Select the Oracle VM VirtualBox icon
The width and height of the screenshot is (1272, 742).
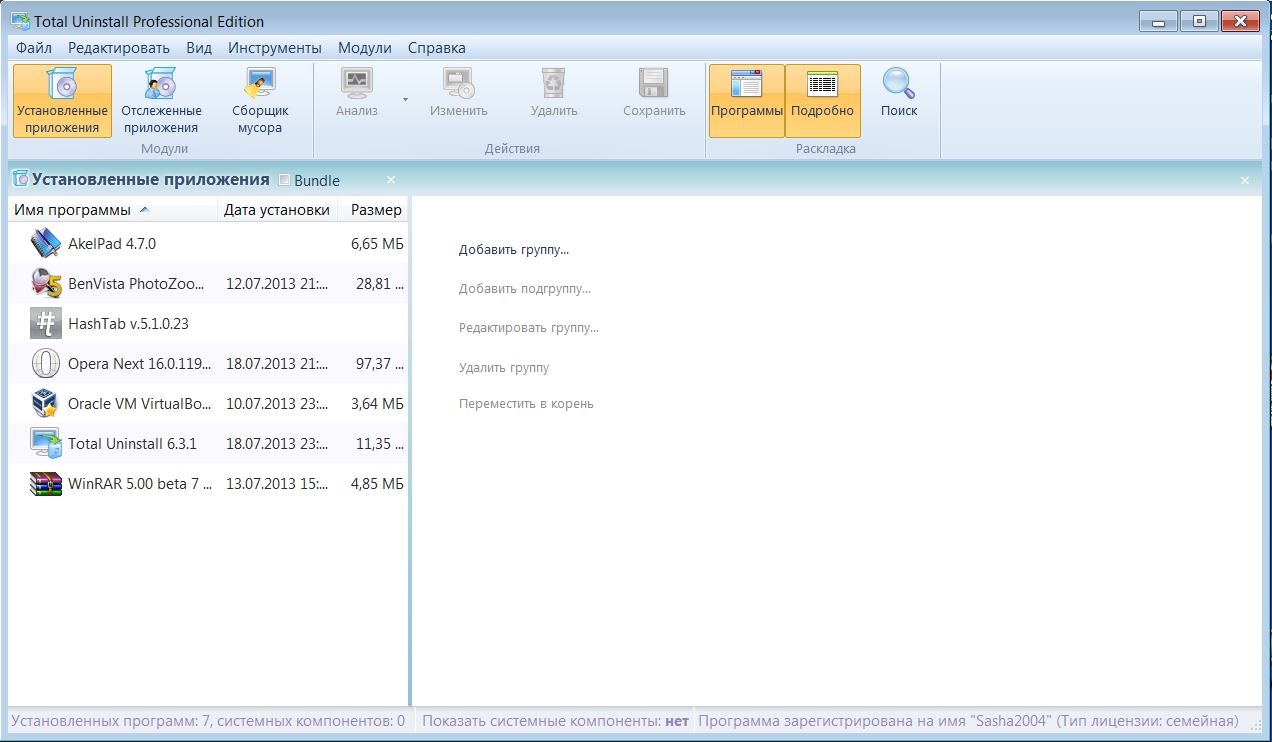coord(46,403)
